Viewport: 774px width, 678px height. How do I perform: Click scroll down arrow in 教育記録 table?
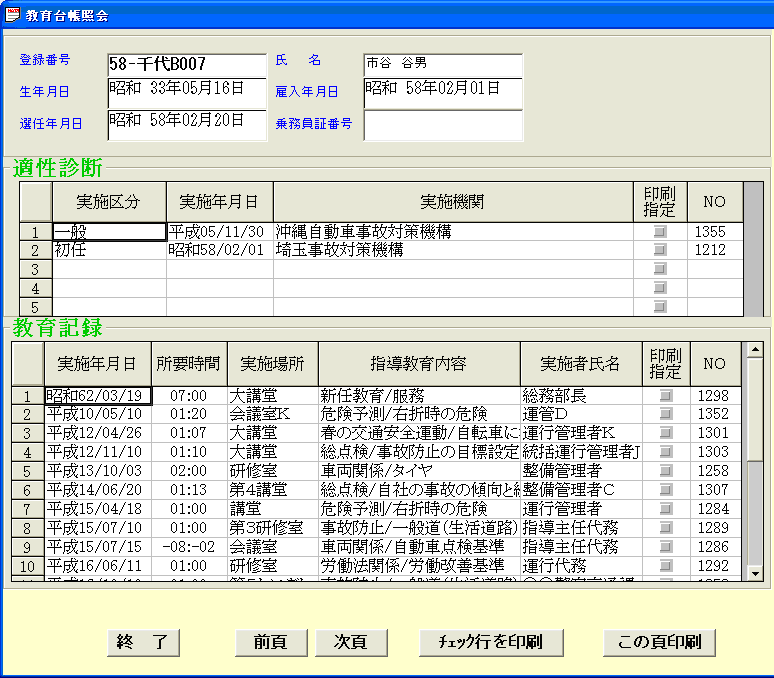coord(755,573)
